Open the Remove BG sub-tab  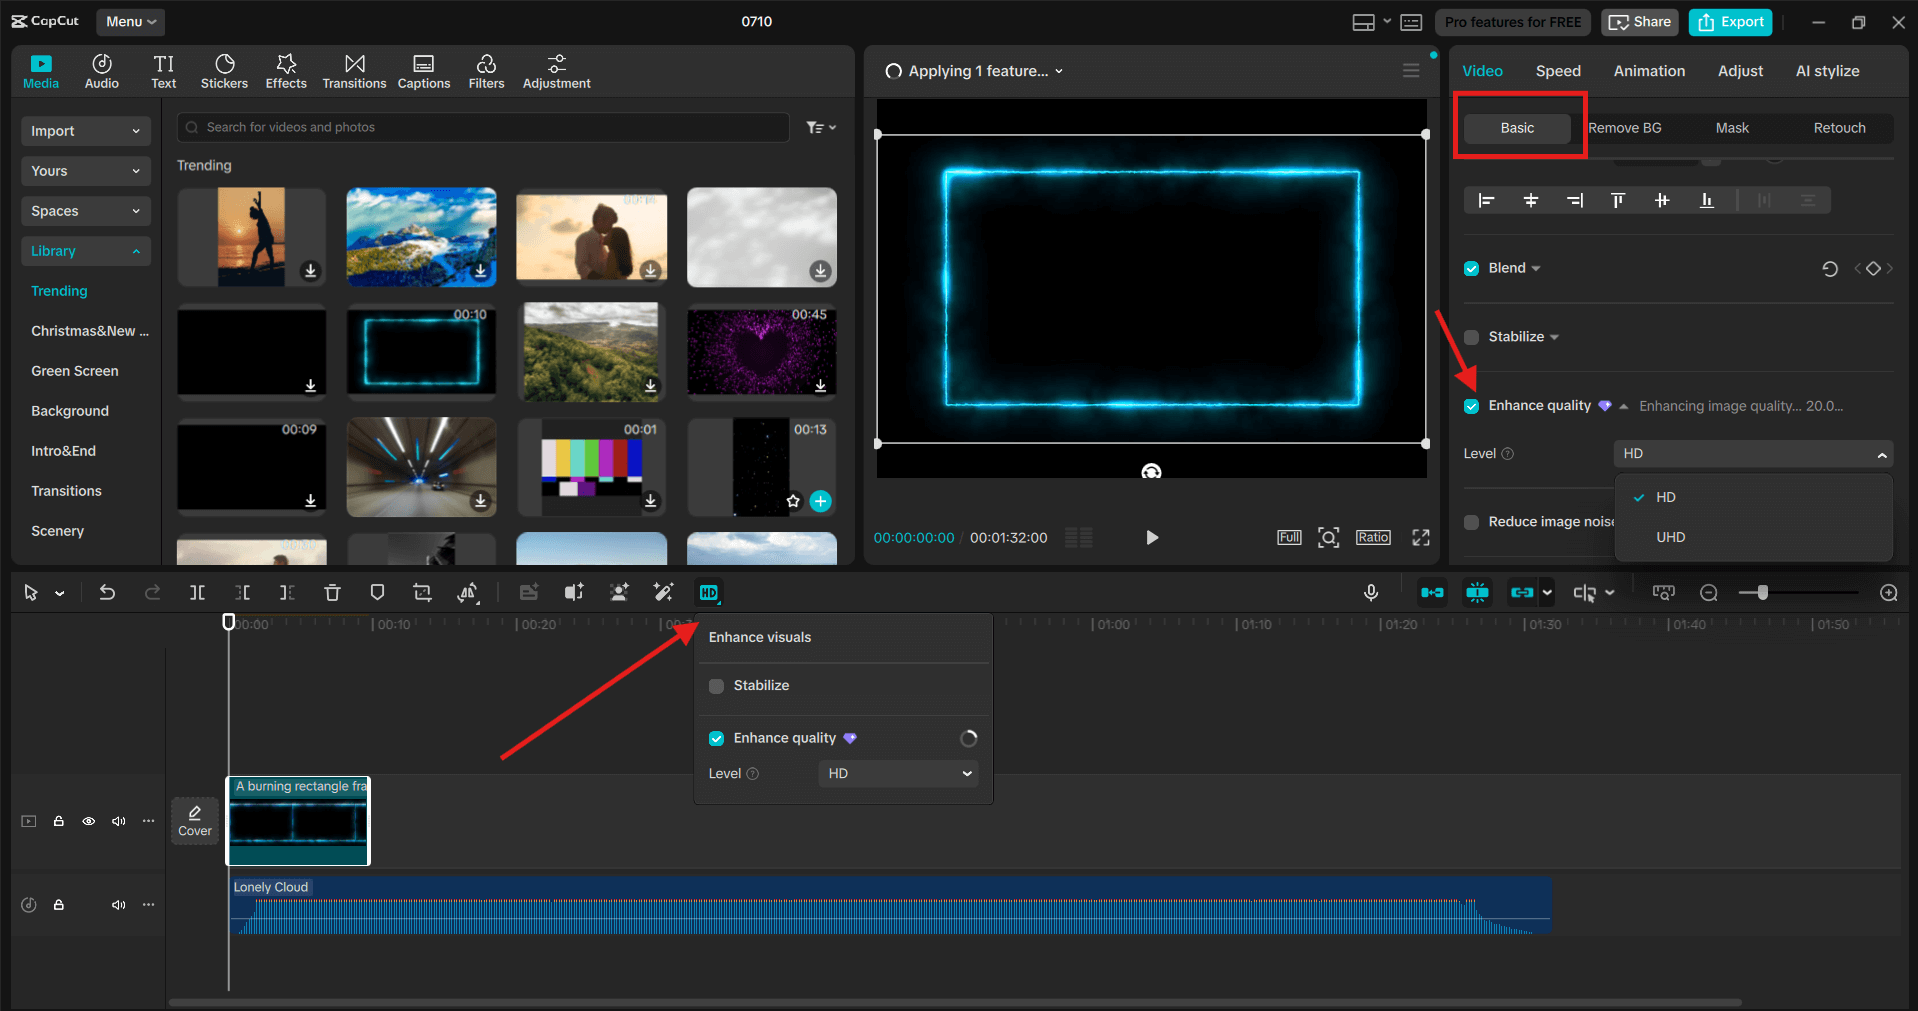point(1625,128)
